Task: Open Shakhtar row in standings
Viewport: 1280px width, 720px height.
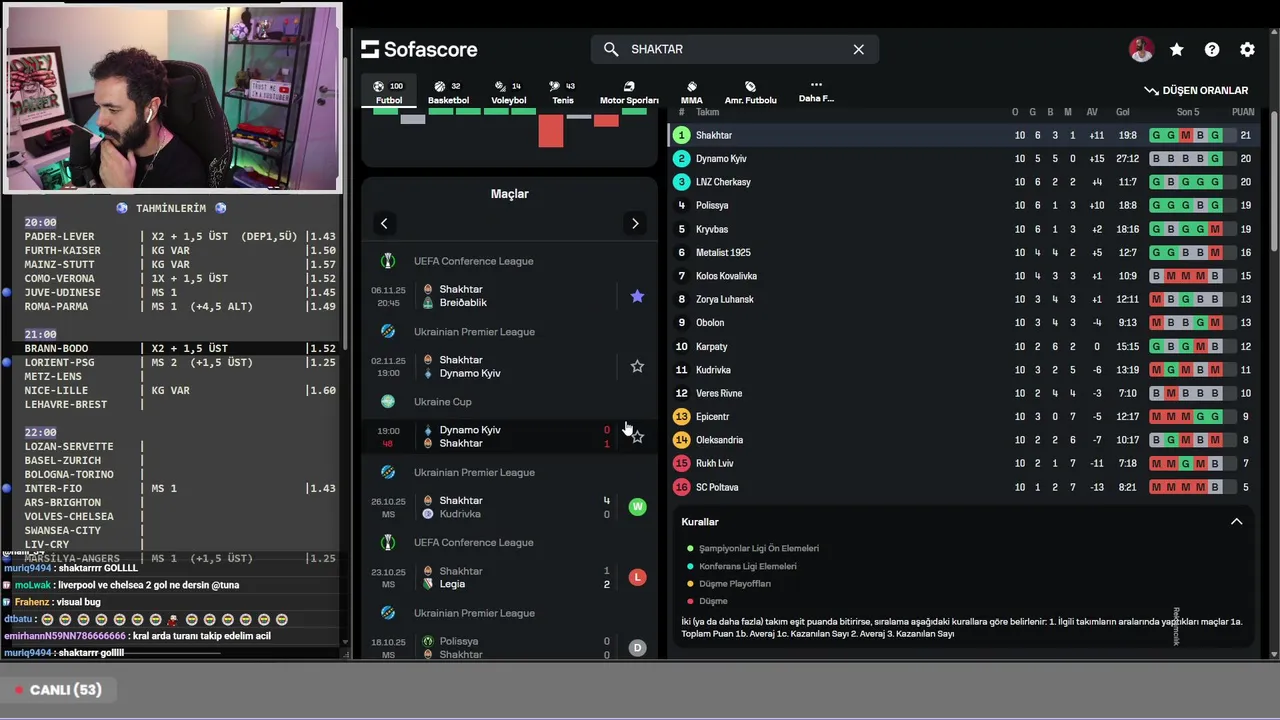Action: click(966, 135)
